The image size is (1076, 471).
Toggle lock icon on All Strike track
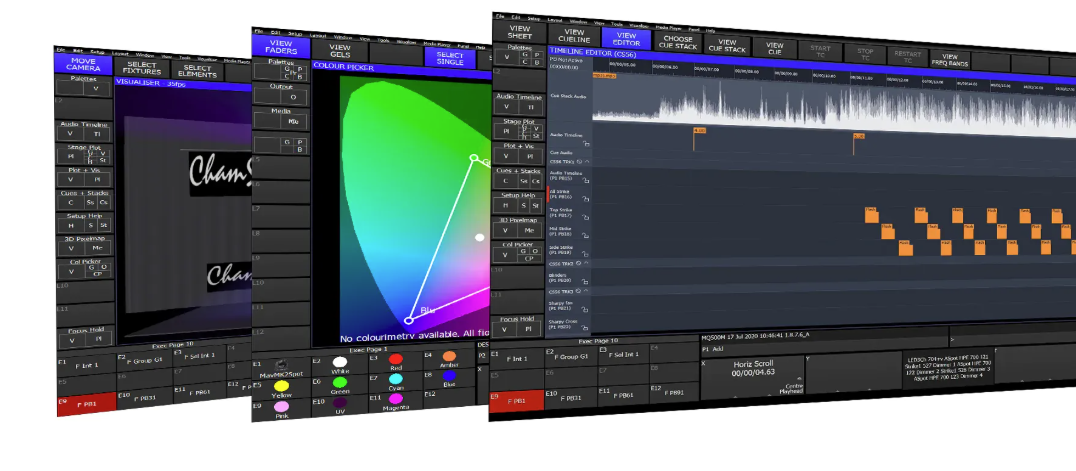[587, 198]
